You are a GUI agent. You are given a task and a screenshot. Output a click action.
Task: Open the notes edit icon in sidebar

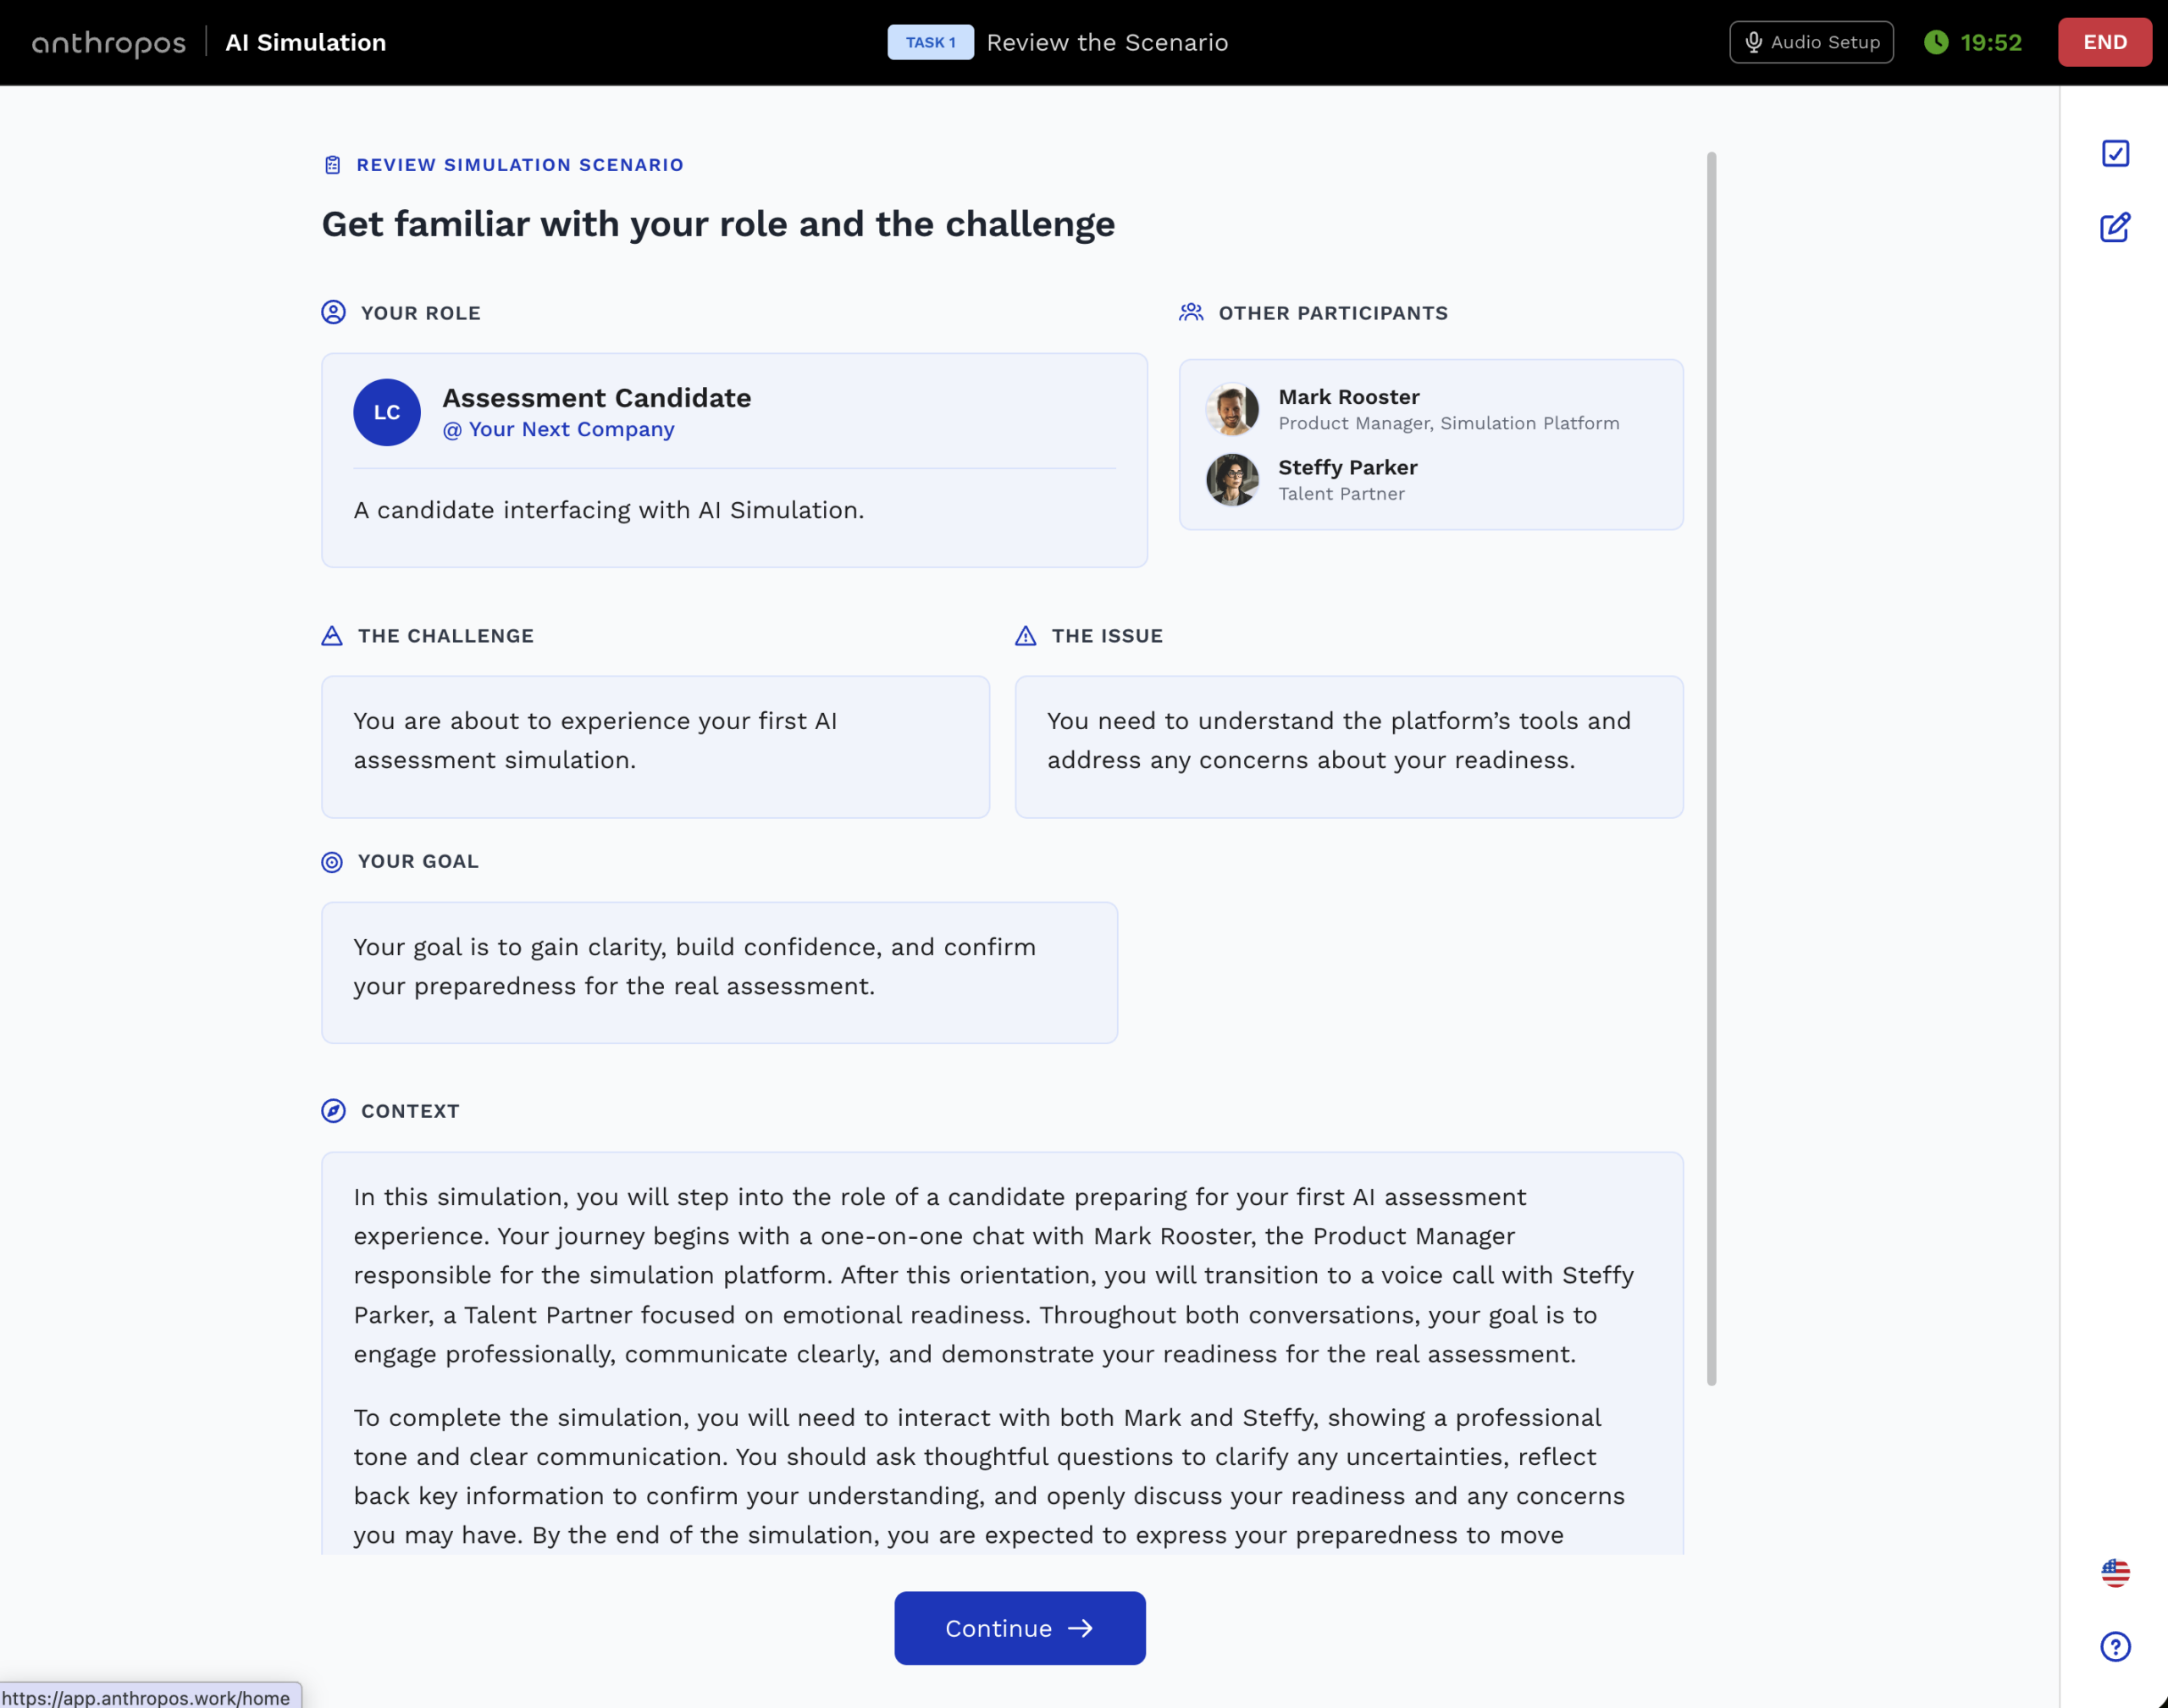(x=2115, y=227)
